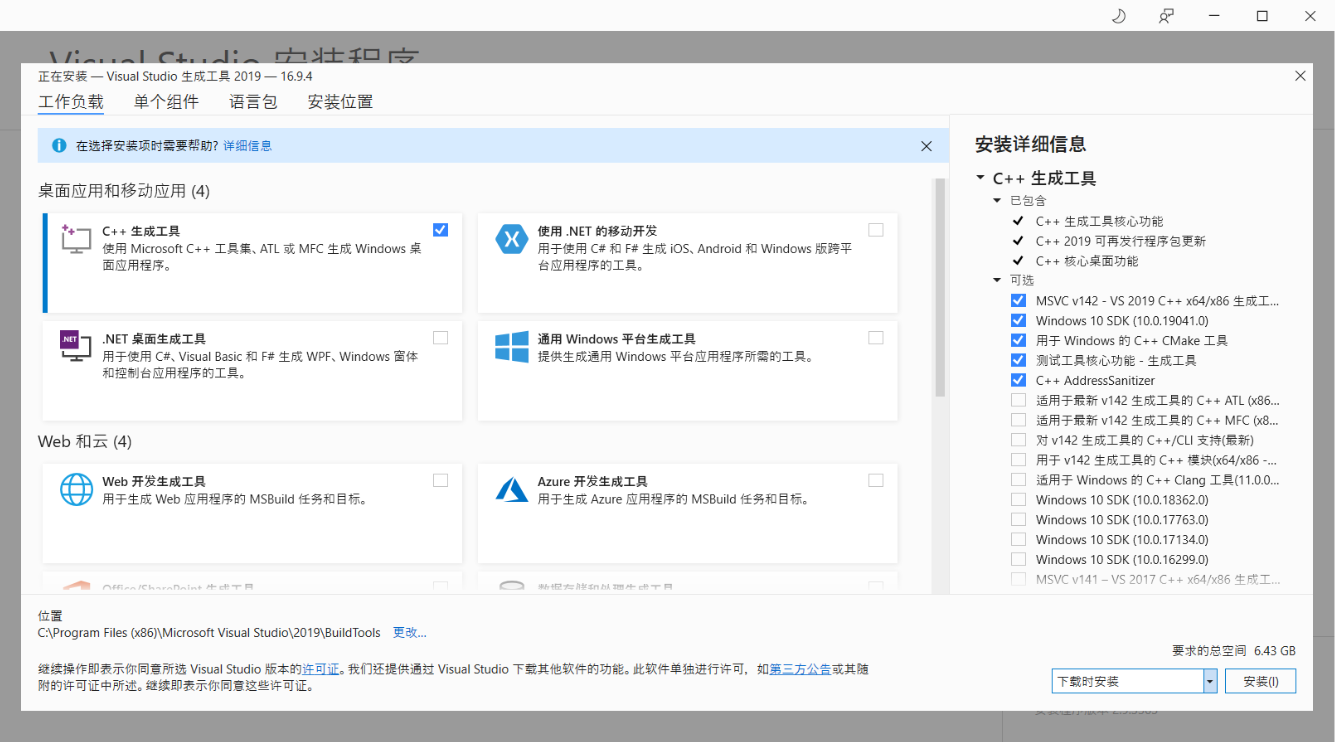Image resolution: width=1335 pixels, height=742 pixels.
Task: Open the 第三方公告 link
Action: [800, 669]
